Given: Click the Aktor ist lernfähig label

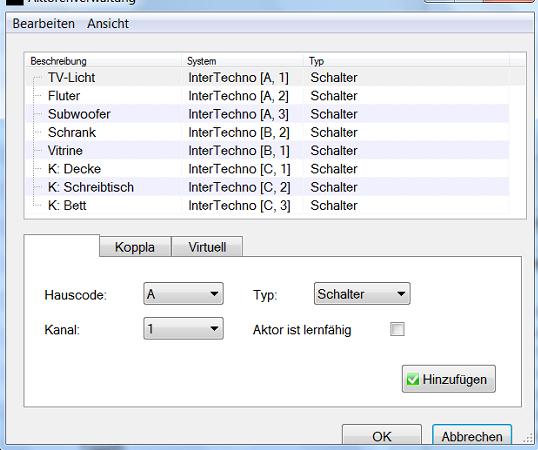Looking at the screenshot, I should click(x=302, y=330).
